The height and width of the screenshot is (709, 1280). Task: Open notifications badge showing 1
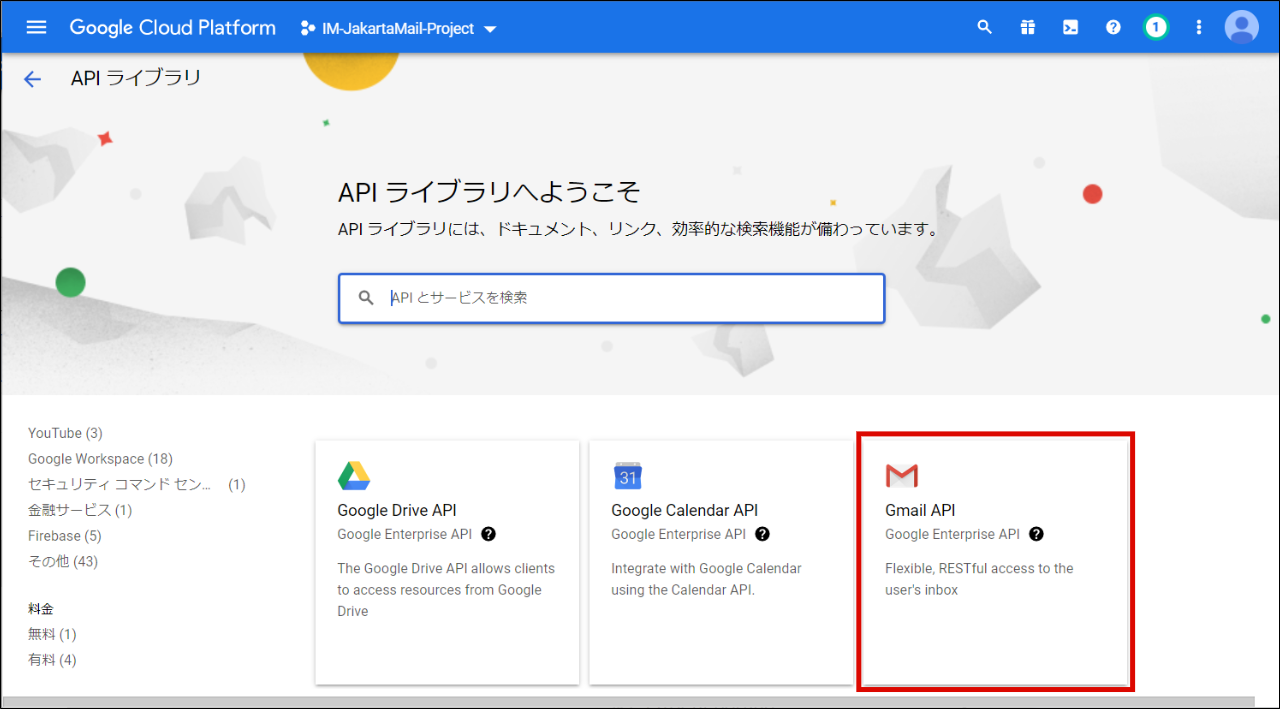[x=1156, y=27]
